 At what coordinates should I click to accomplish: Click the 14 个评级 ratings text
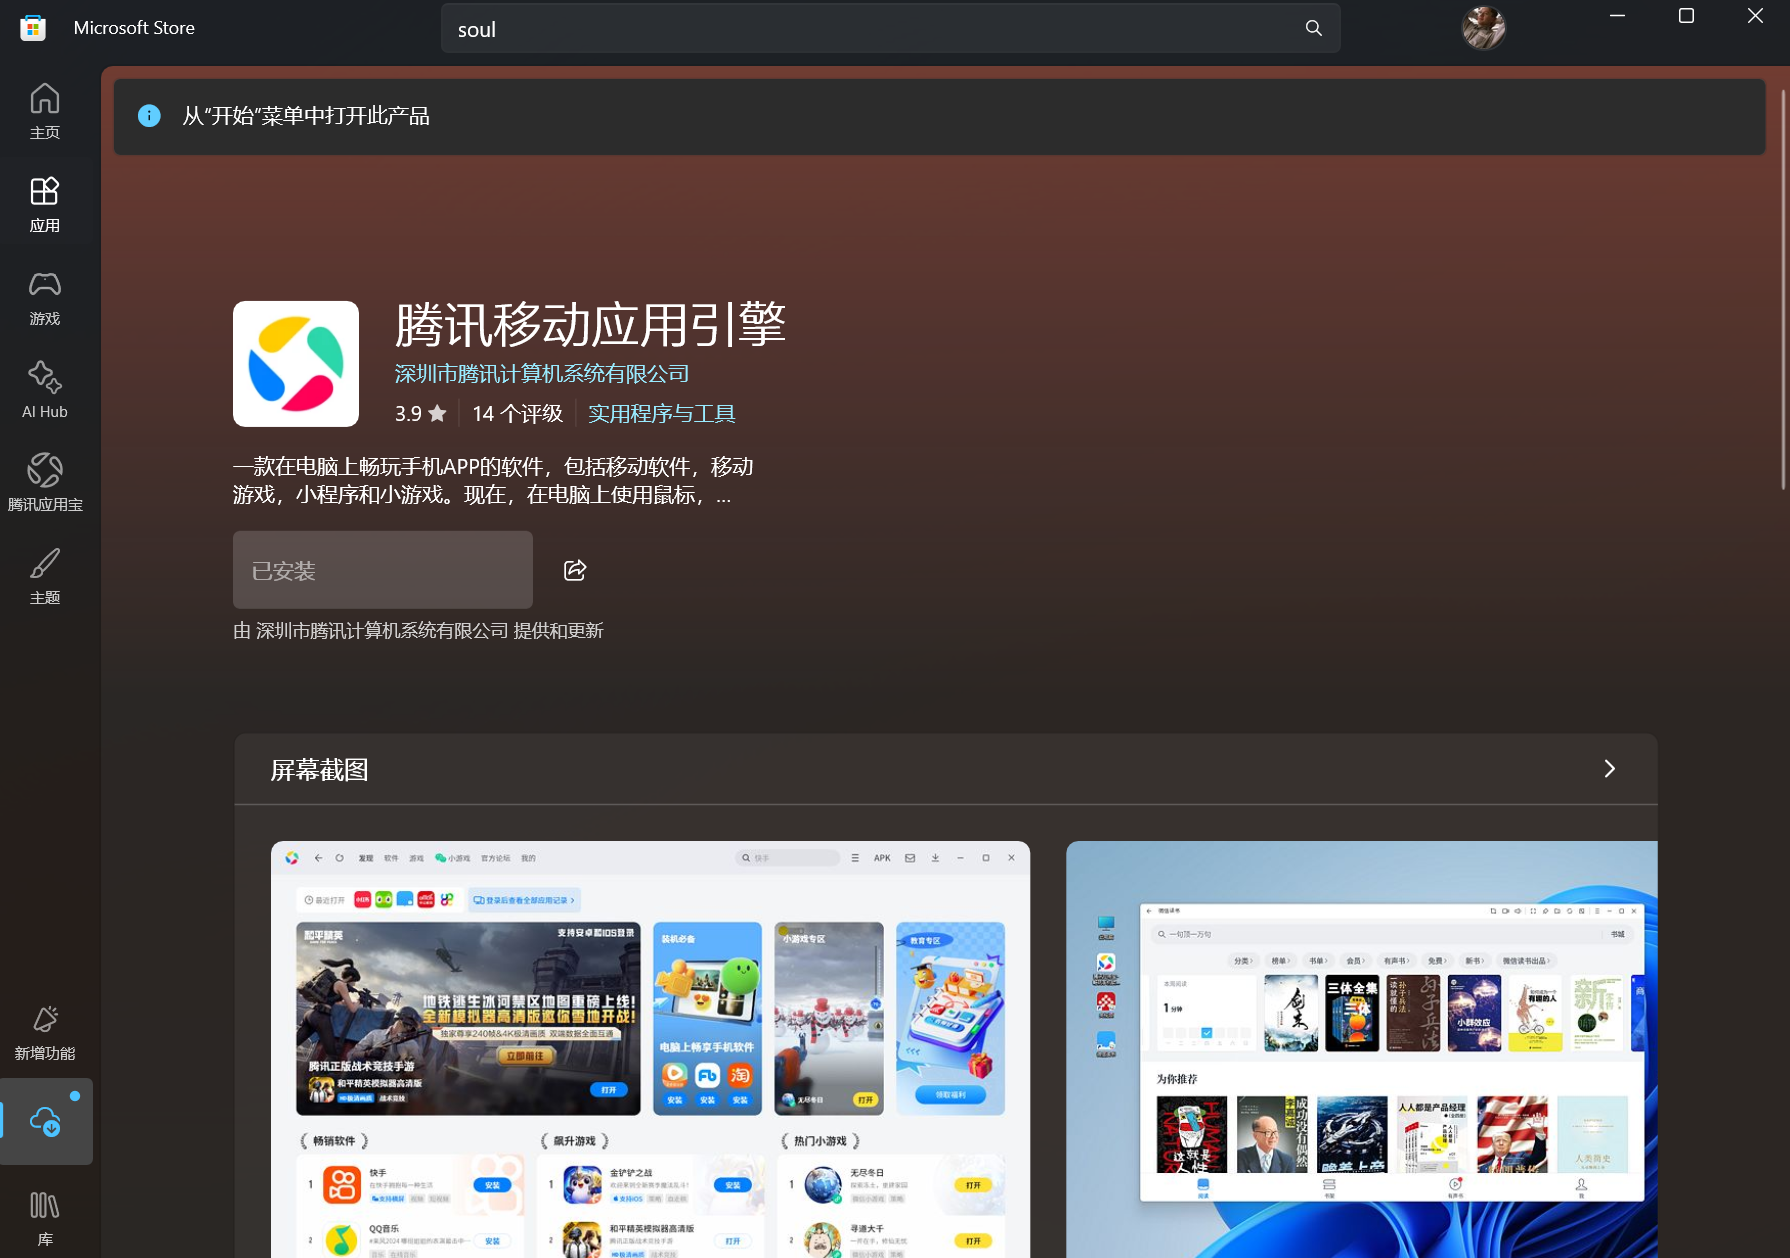(x=517, y=412)
